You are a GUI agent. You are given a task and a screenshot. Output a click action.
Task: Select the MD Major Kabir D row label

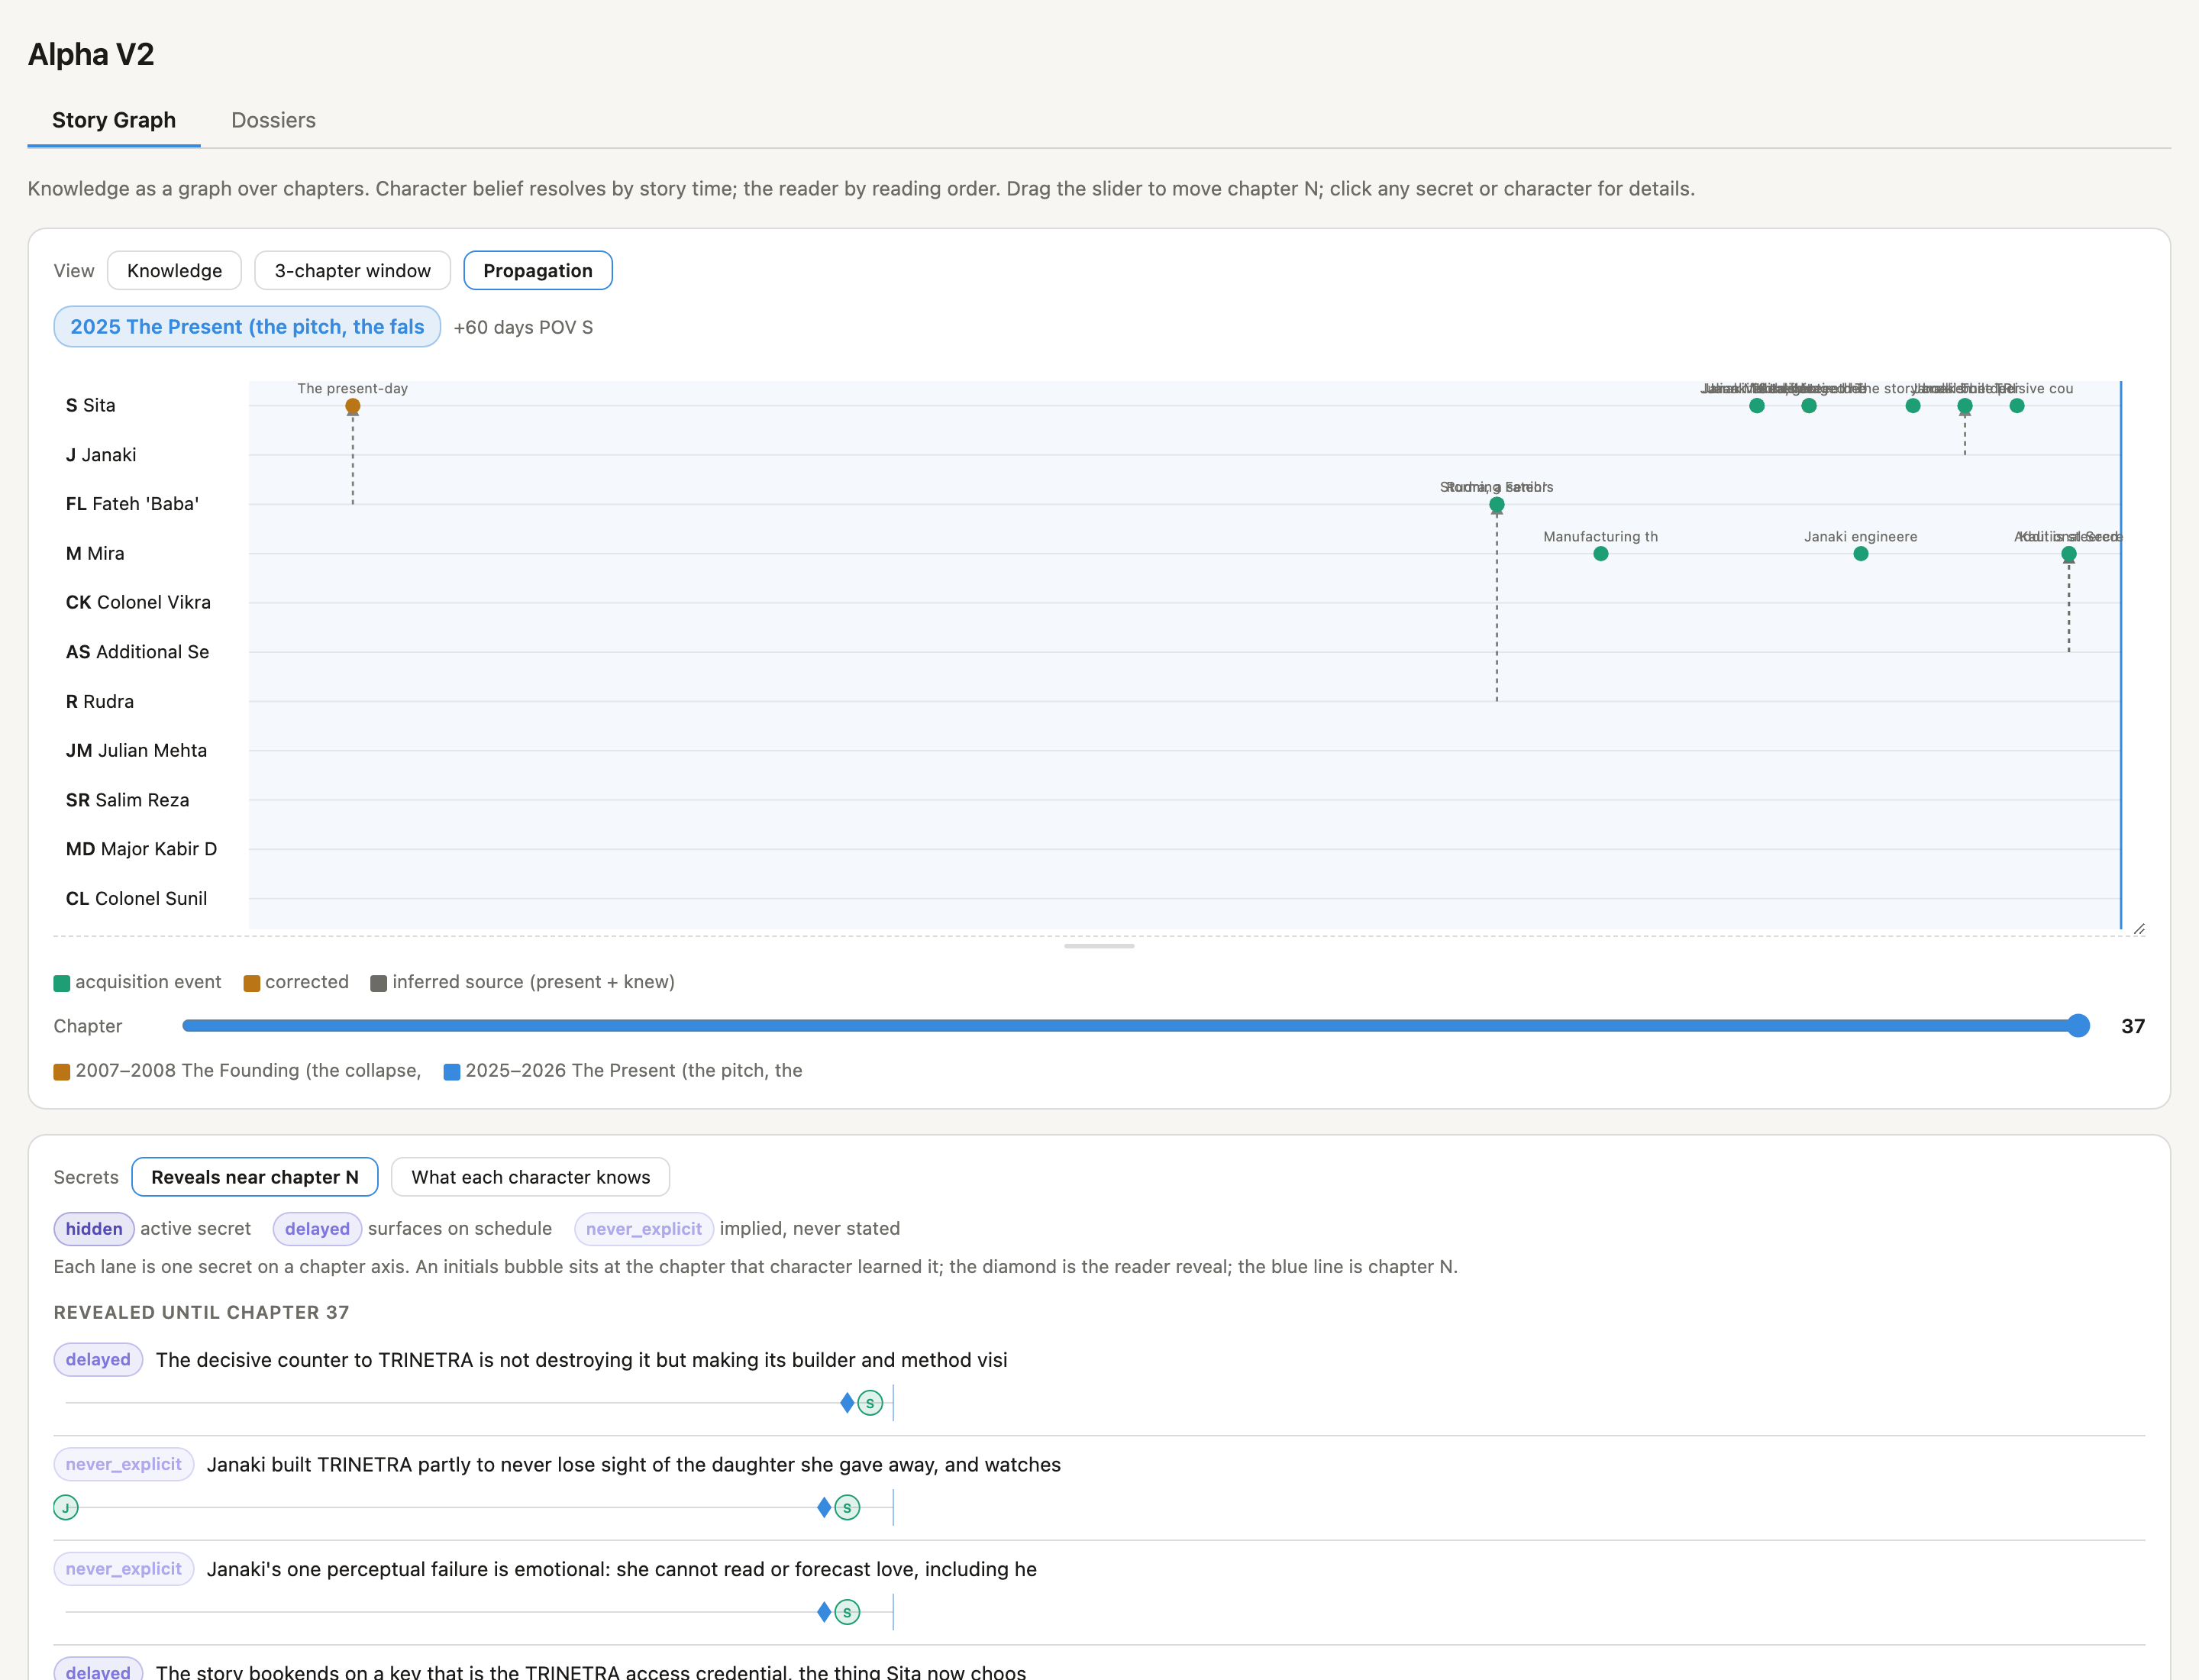(141, 849)
